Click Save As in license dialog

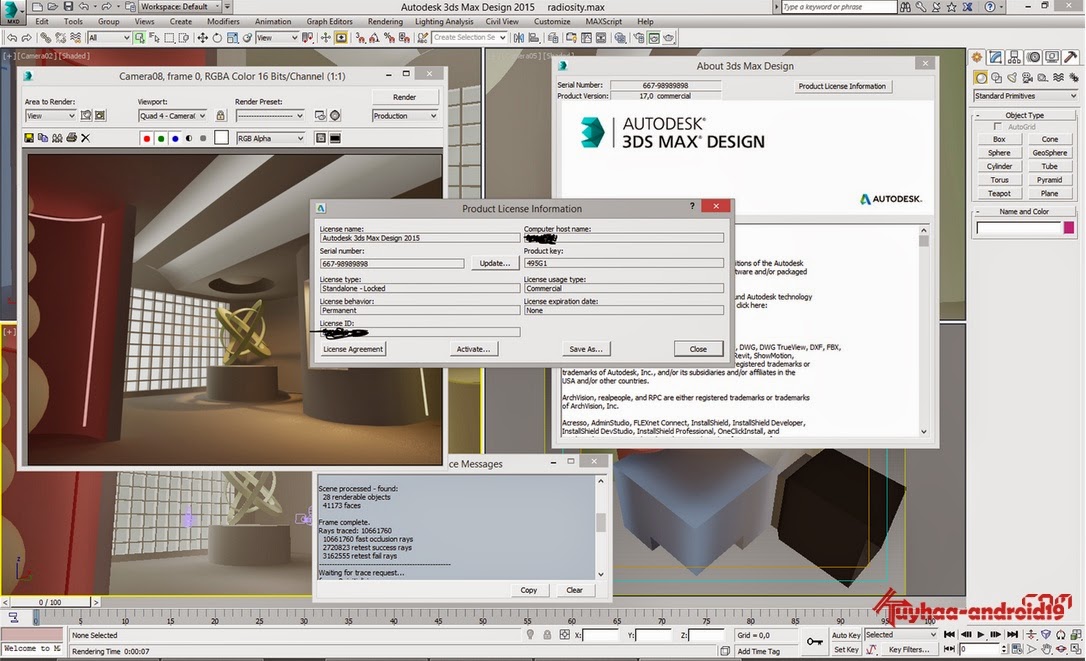coord(586,349)
